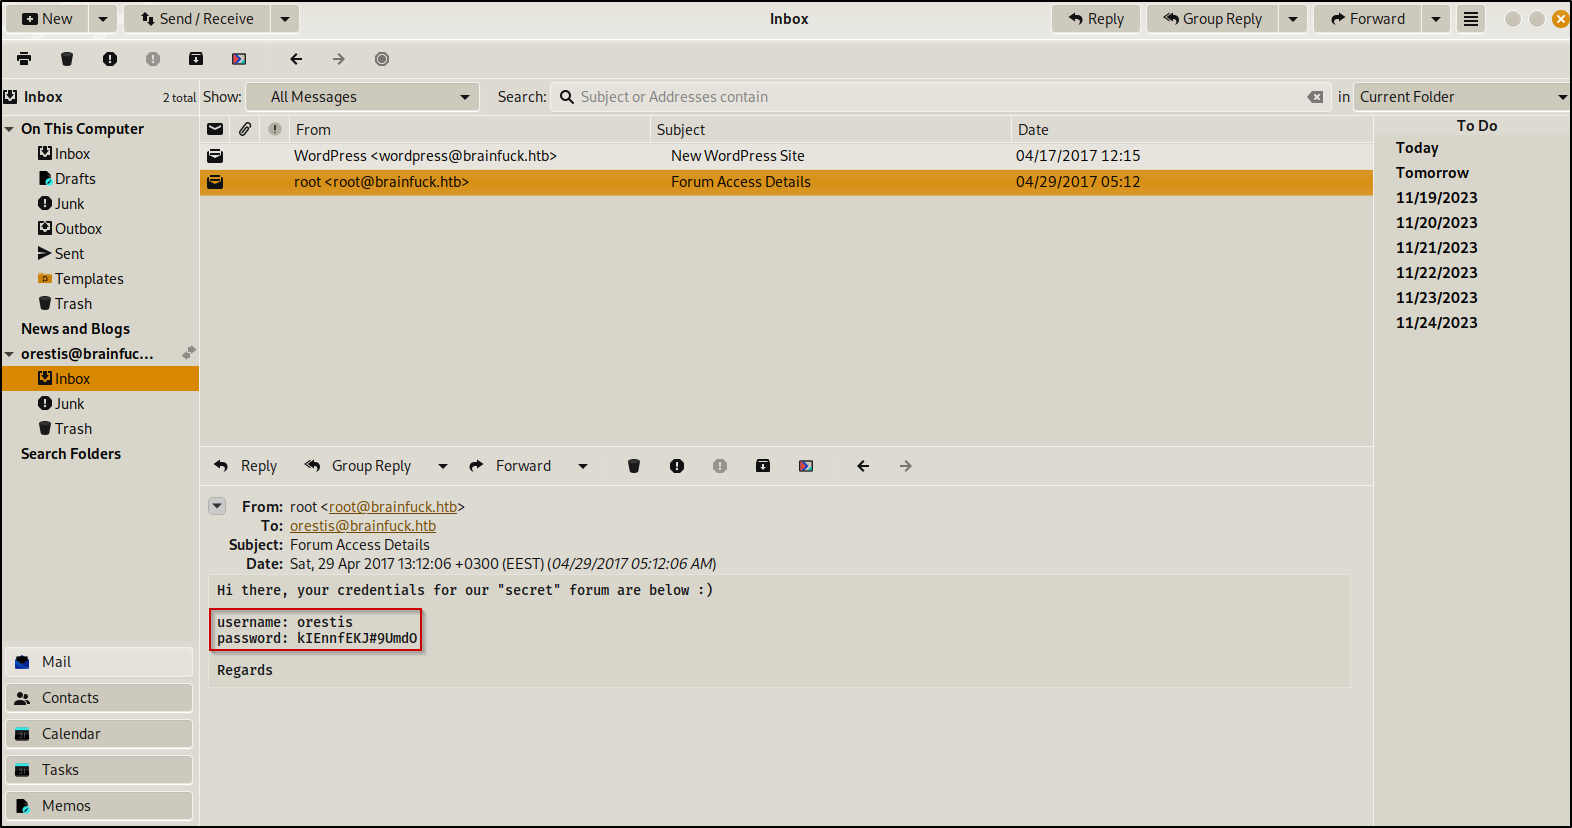Viewport: 1572px width, 828px height.
Task: Delete message using top toolbar trash icon
Action: pyautogui.click(x=67, y=59)
